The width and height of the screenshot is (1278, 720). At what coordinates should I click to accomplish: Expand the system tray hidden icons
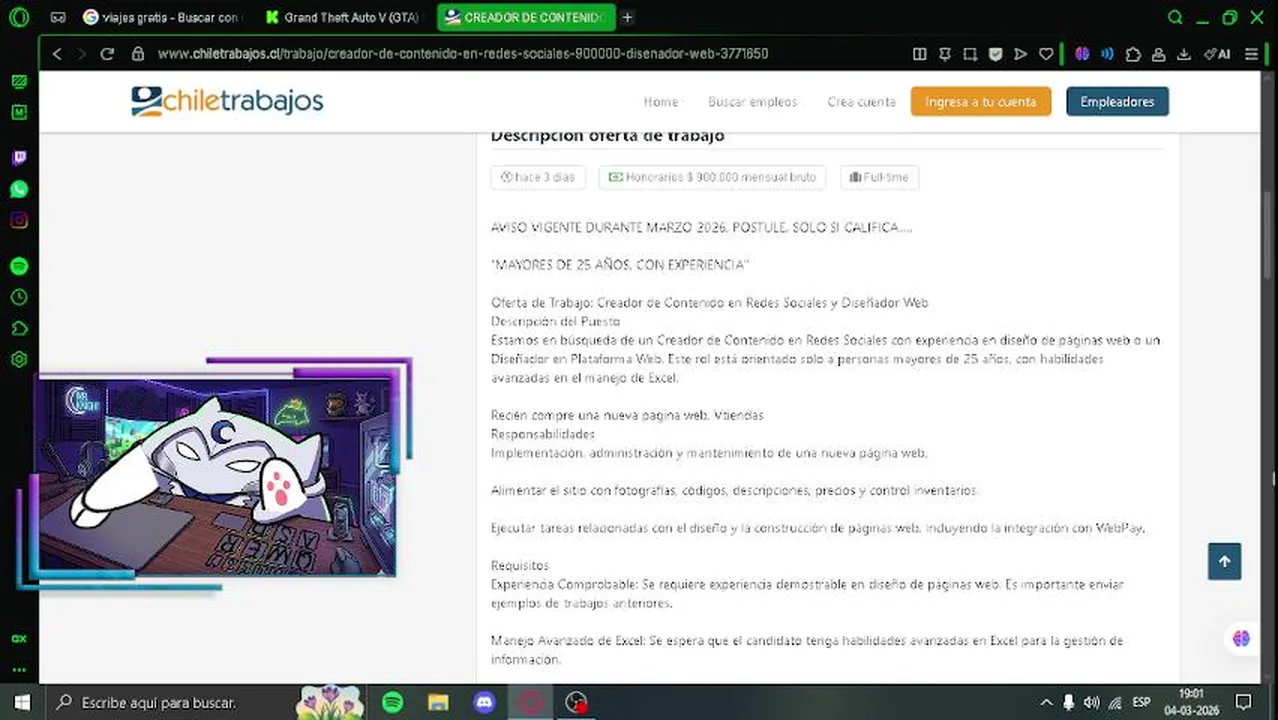coord(1046,702)
